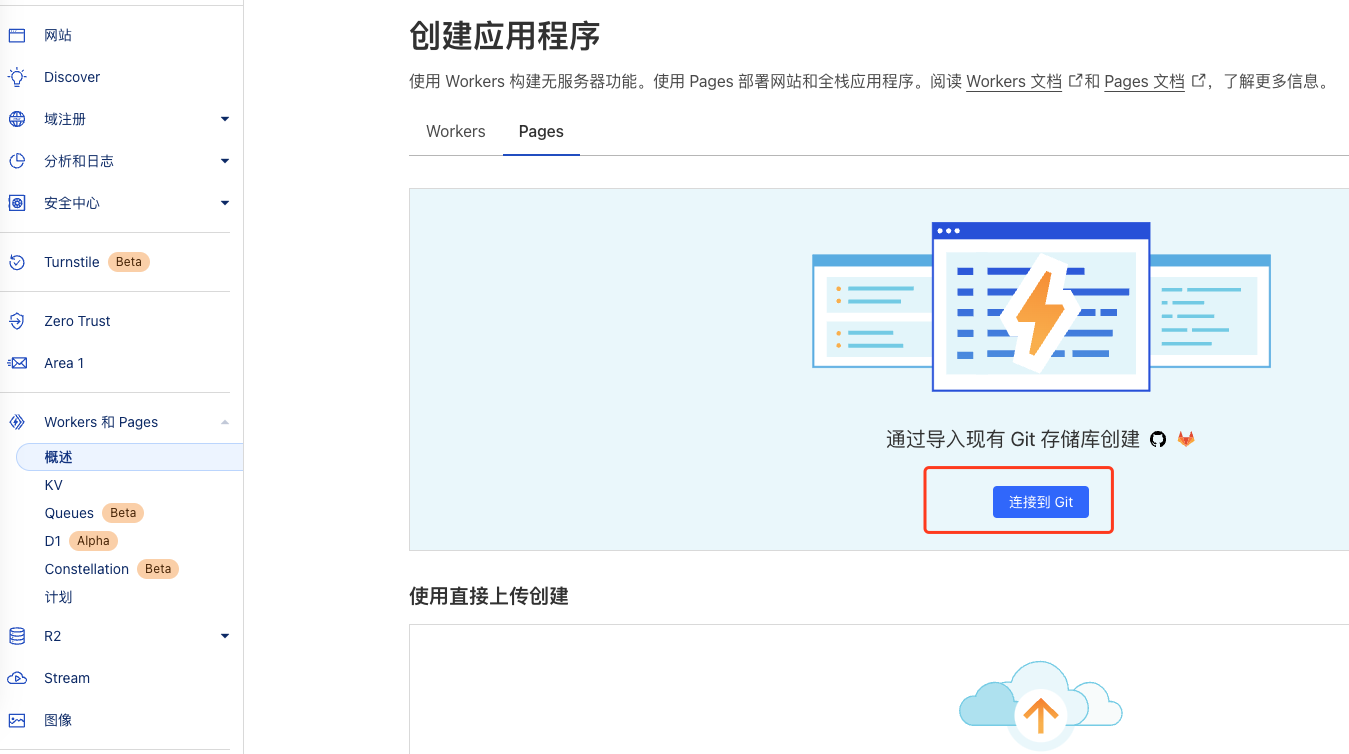
Task: Click the Stream video icon
Action: 17,678
